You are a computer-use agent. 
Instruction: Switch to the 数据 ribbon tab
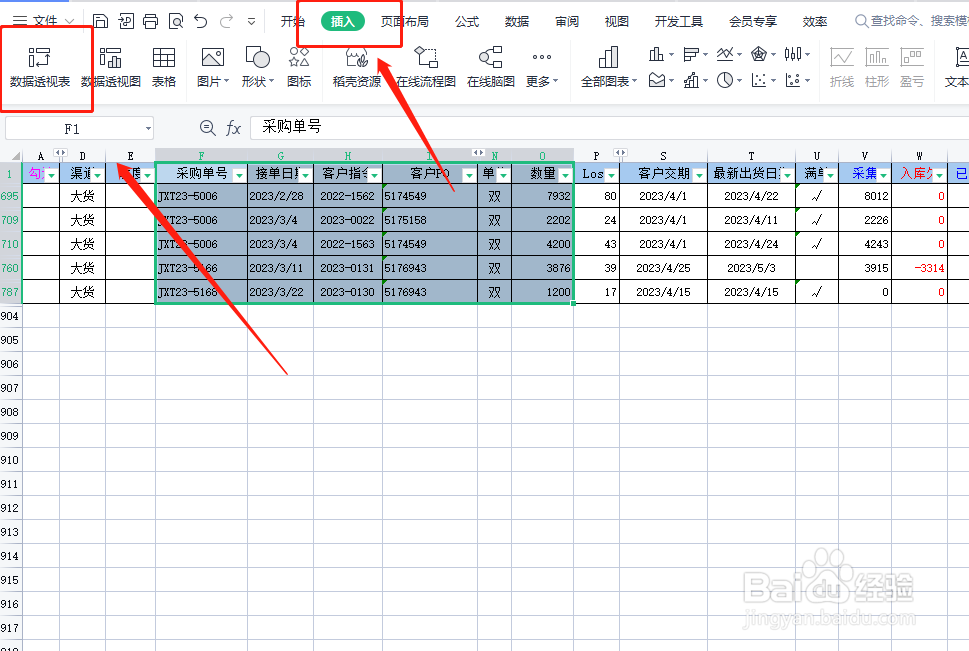(x=517, y=18)
